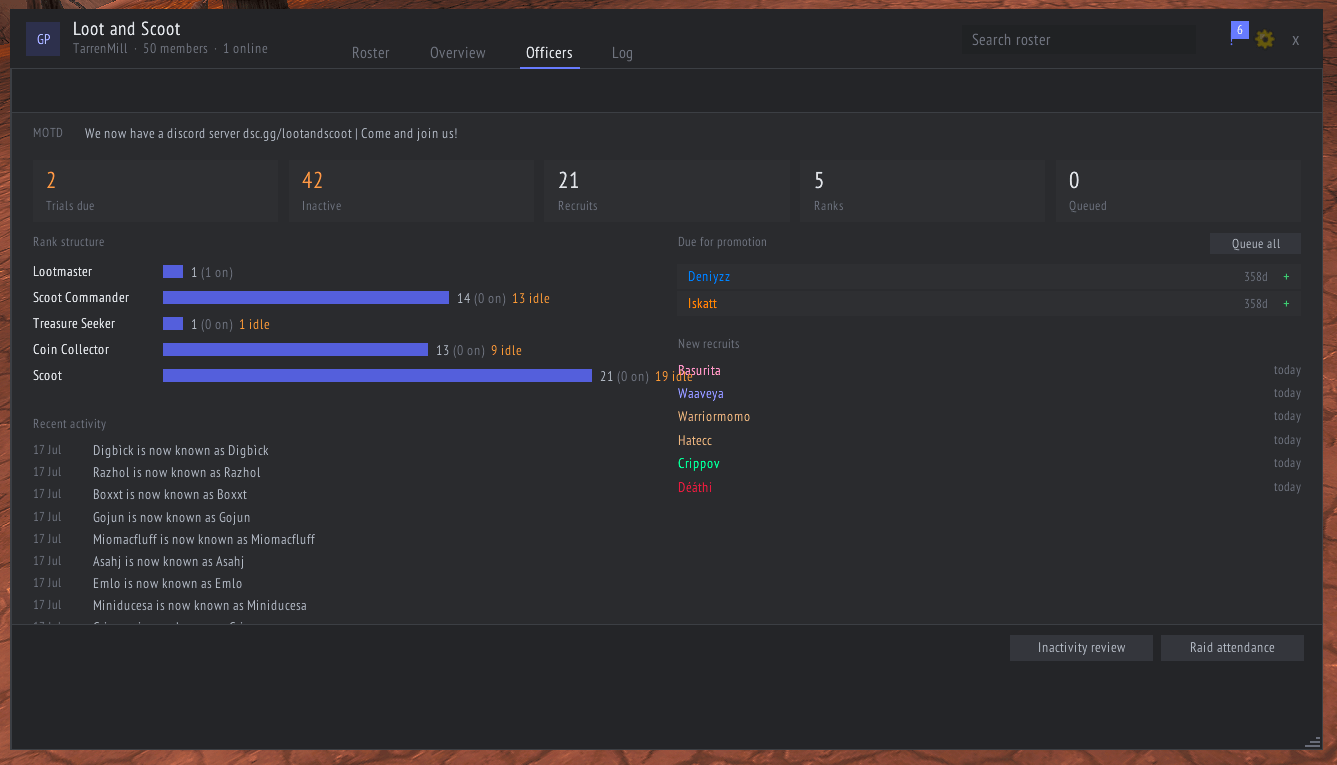
Task: Click the Scoot Commander rank bar
Action: point(306,298)
